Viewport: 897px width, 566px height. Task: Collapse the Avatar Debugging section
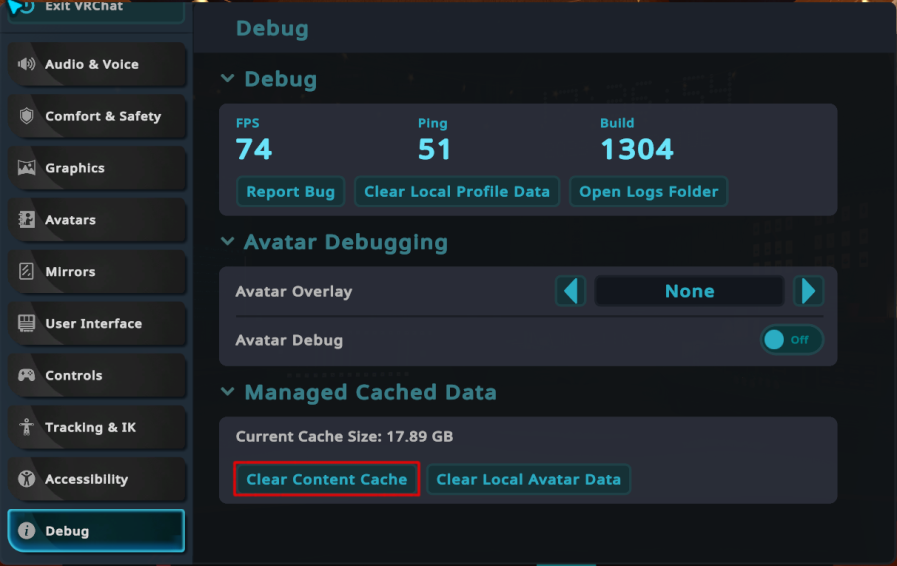tap(228, 242)
